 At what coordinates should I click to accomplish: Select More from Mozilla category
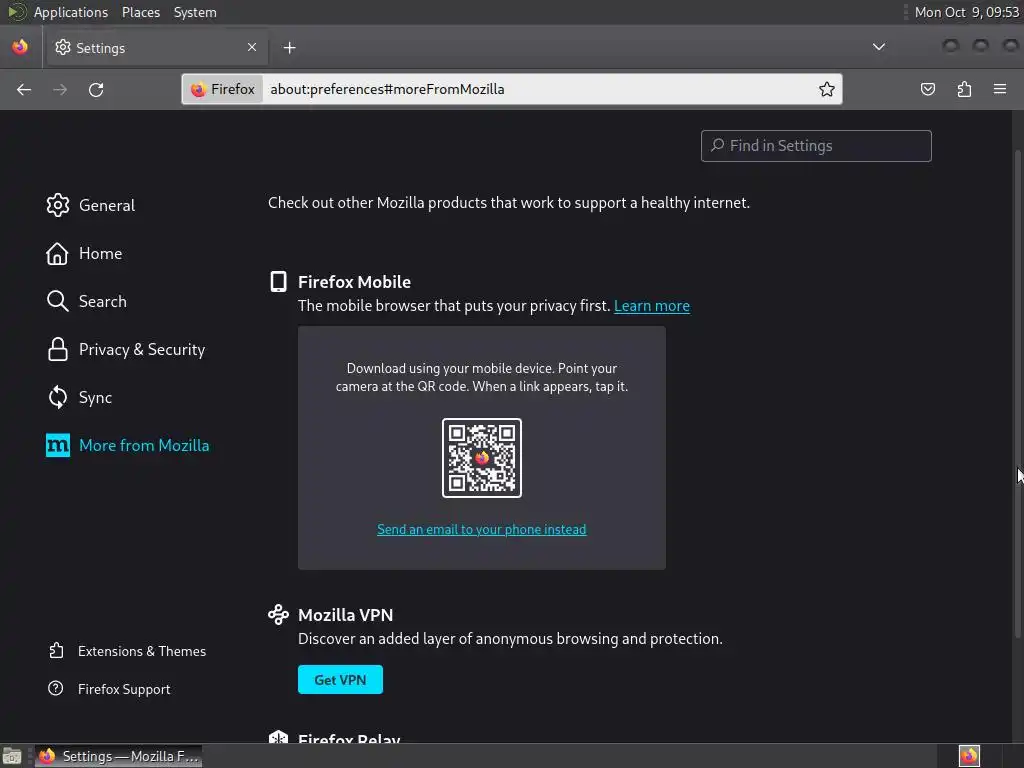click(128, 445)
